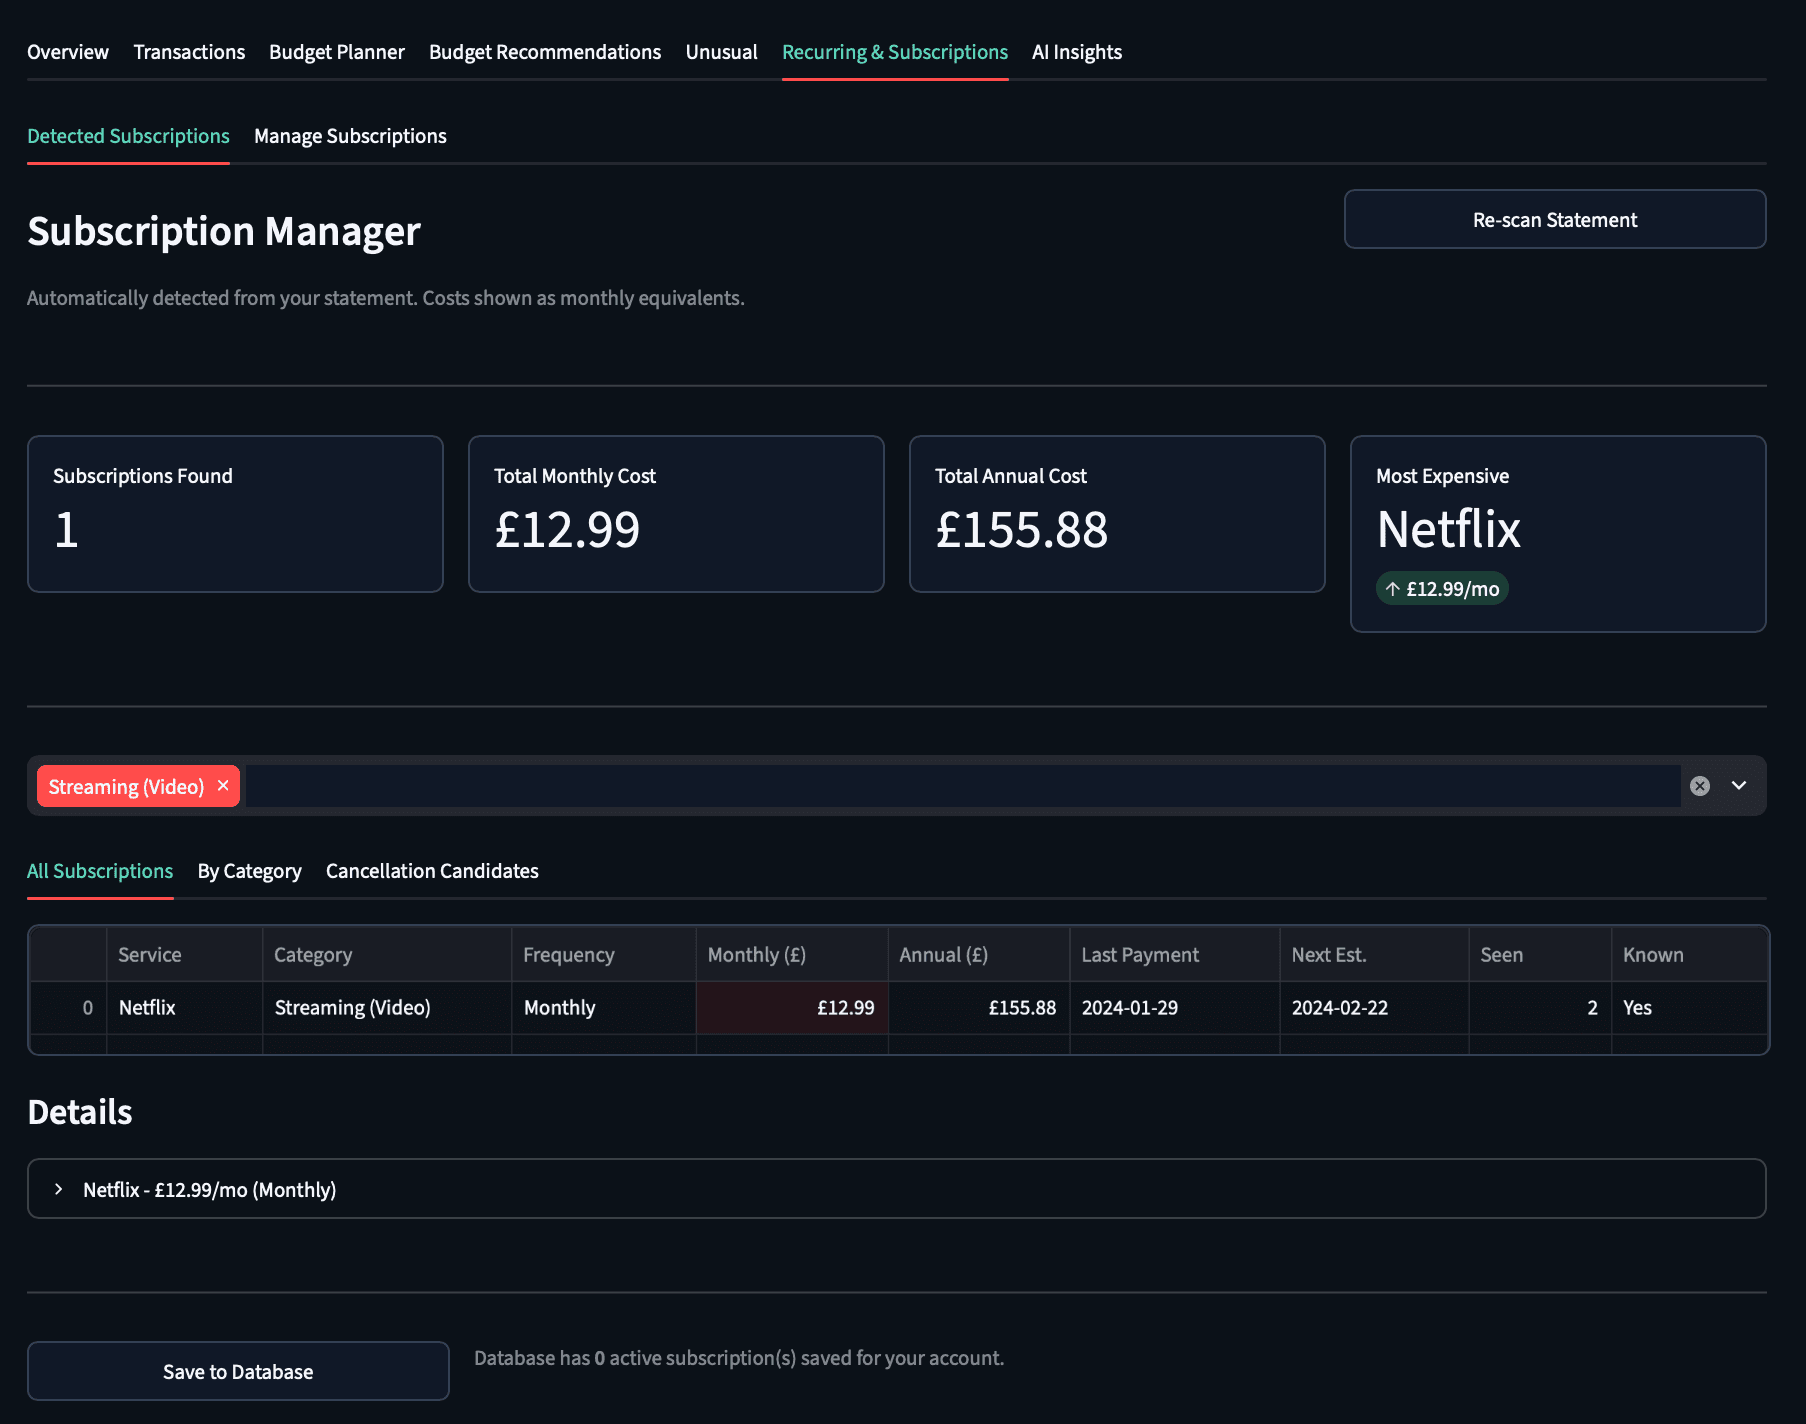Open the AI Insights tab
1806x1424 pixels.
tap(1077, 52)
